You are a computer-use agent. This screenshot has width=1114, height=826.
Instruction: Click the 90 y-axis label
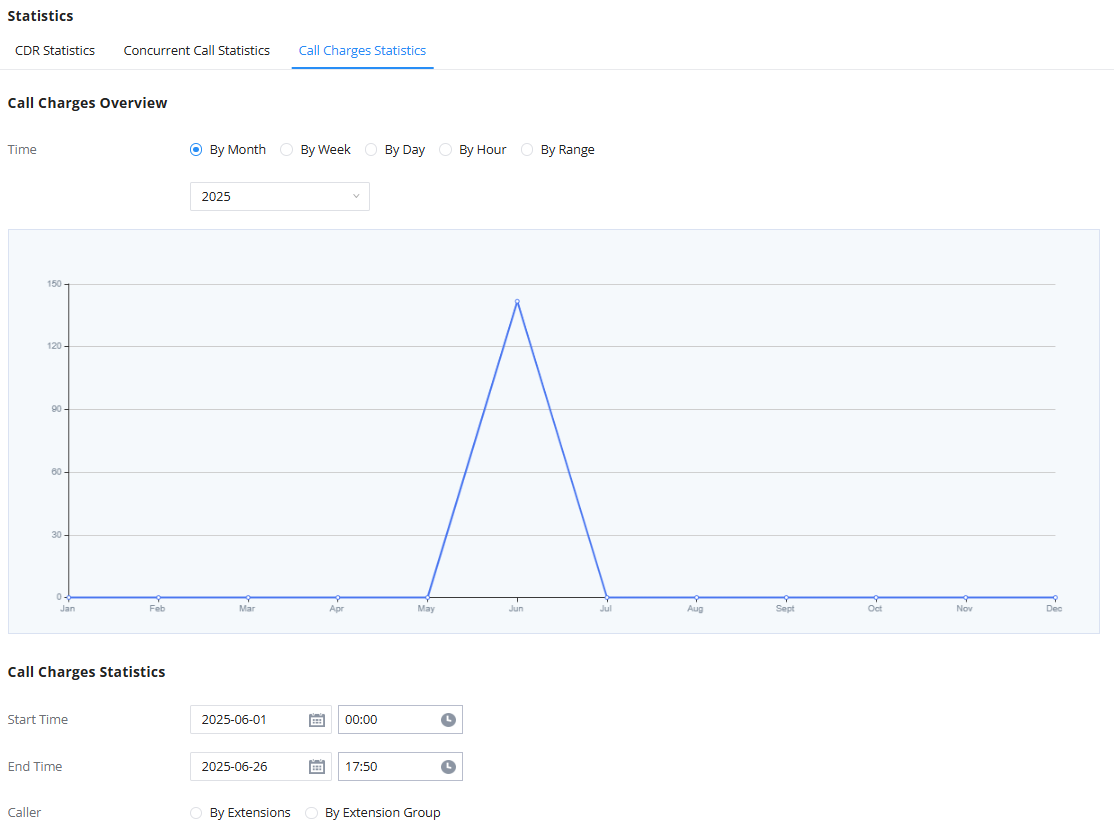coord(56,408)
